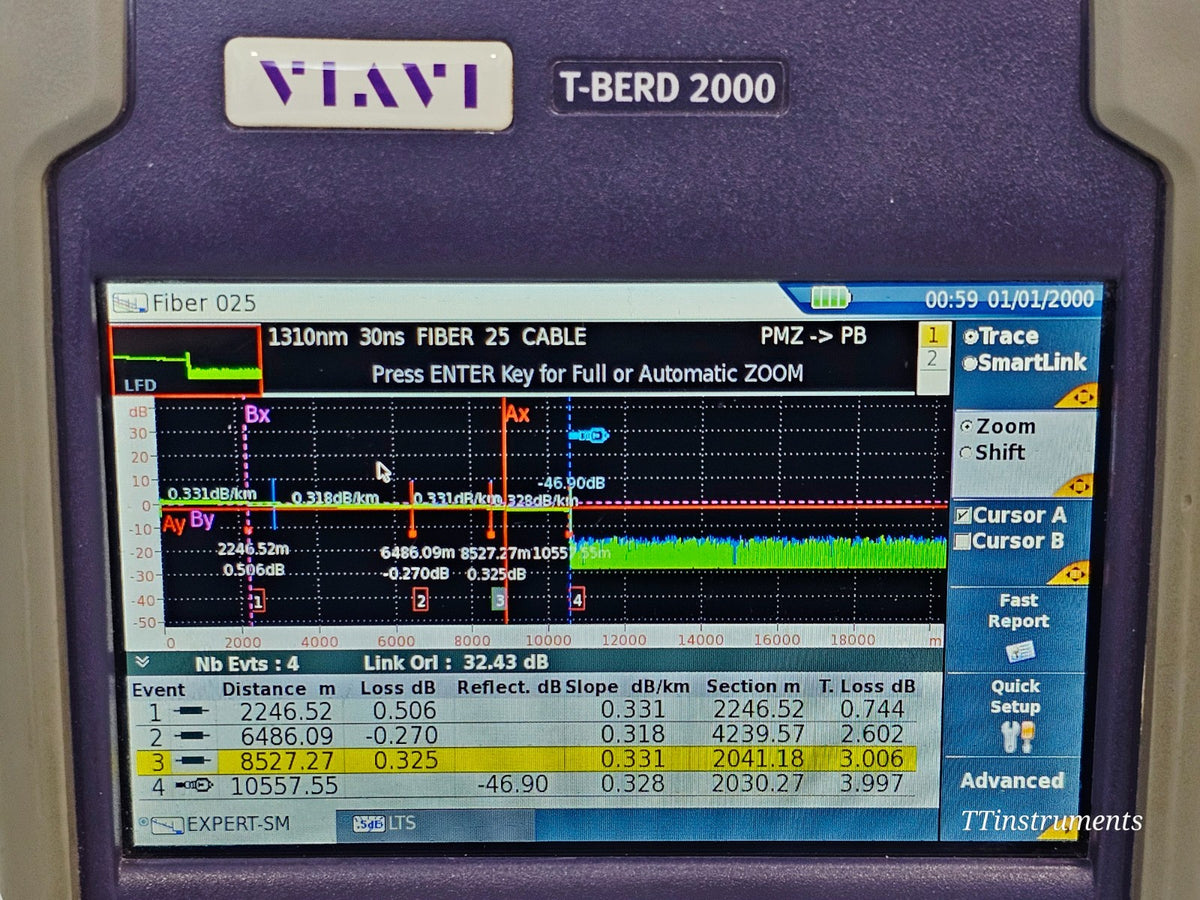The width and height of the screenshot is (1200, 900).
Task: Tap the PMZ -> PB direction label
Action: pos(813,336)
